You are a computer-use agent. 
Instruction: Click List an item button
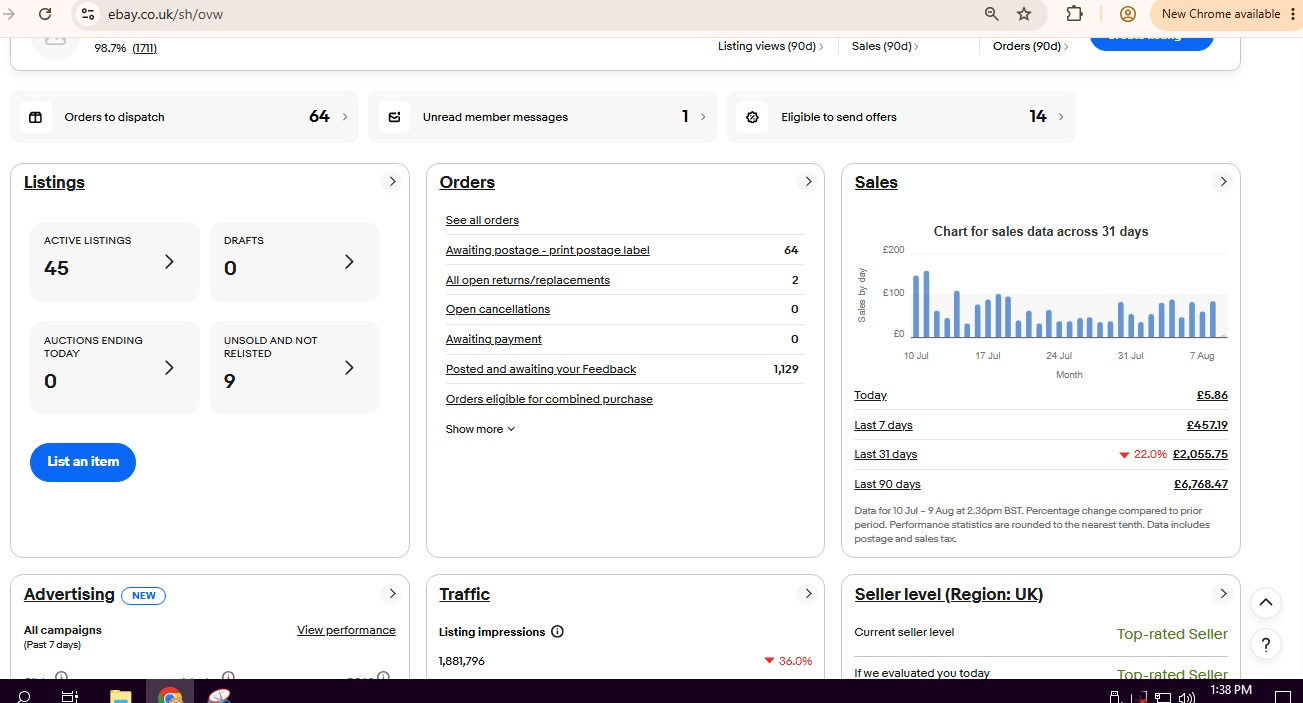click(x=83, y=462)
